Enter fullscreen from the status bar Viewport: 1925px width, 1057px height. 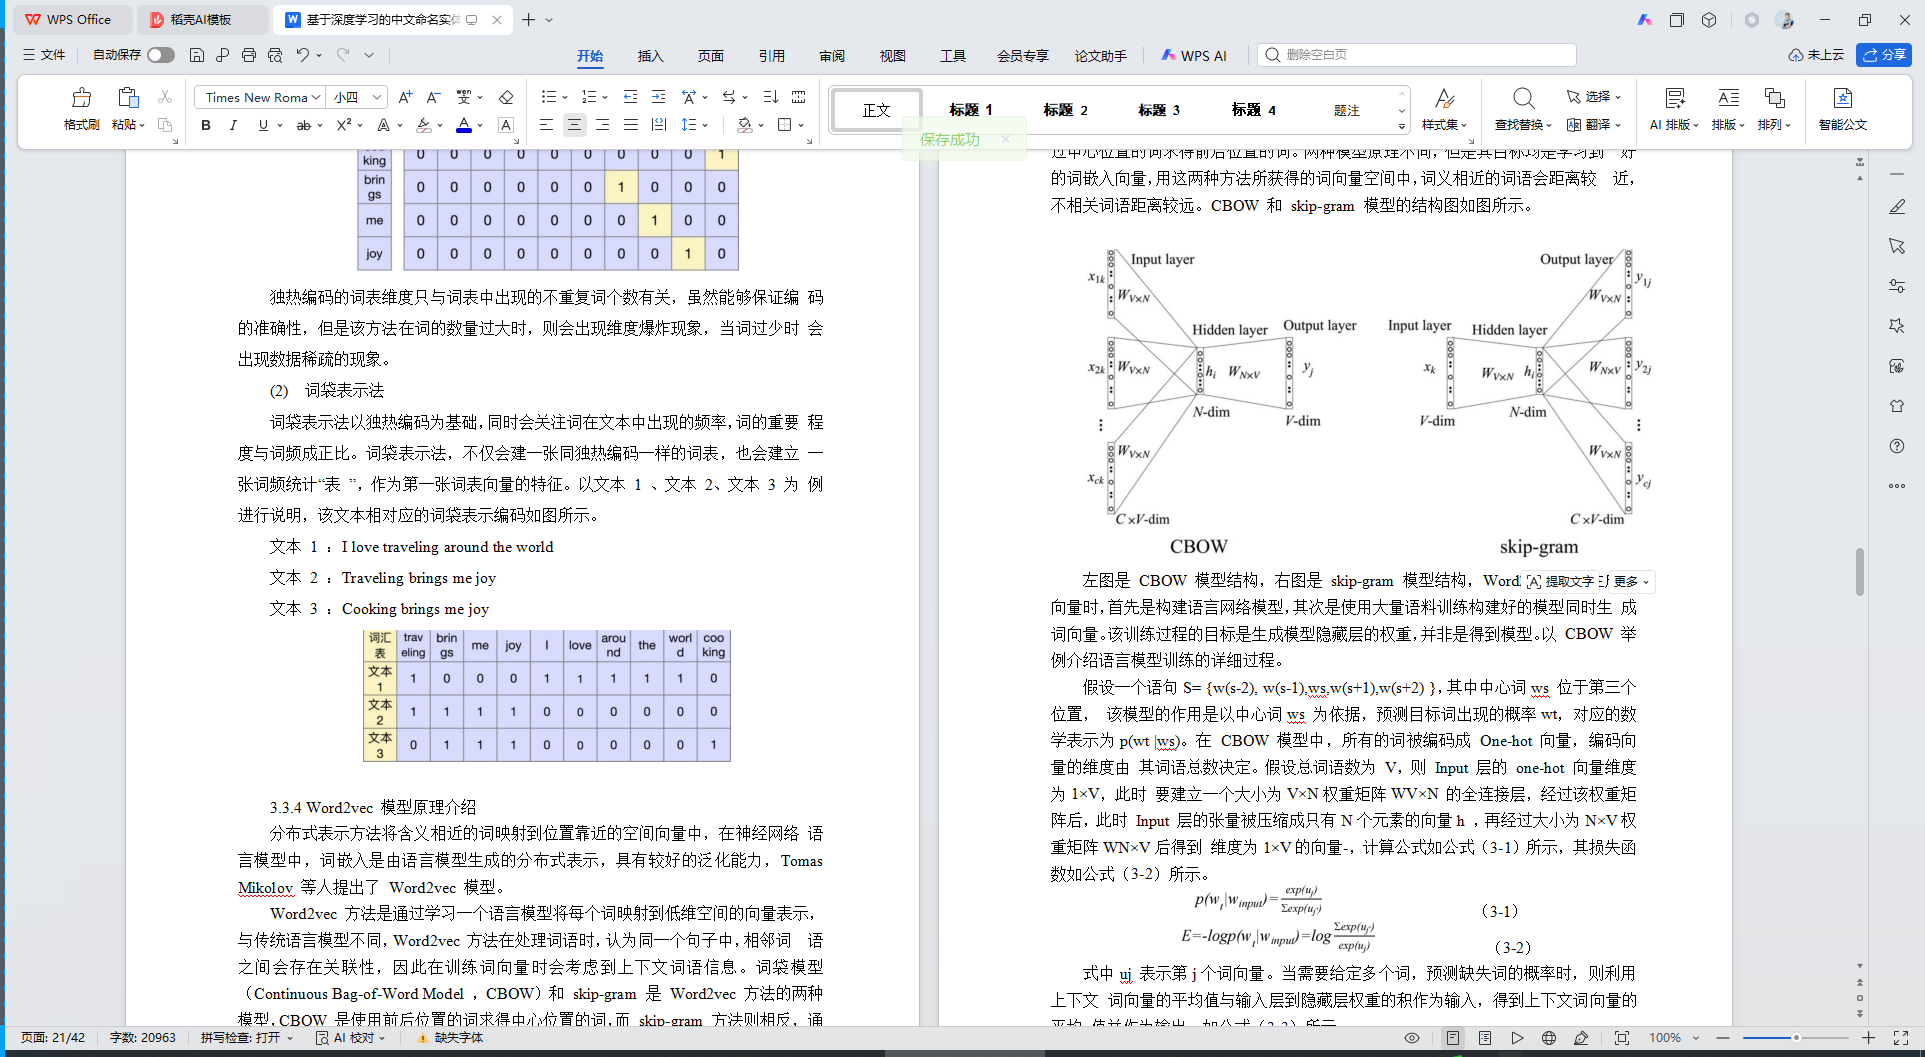(x=1901, y=1038)
